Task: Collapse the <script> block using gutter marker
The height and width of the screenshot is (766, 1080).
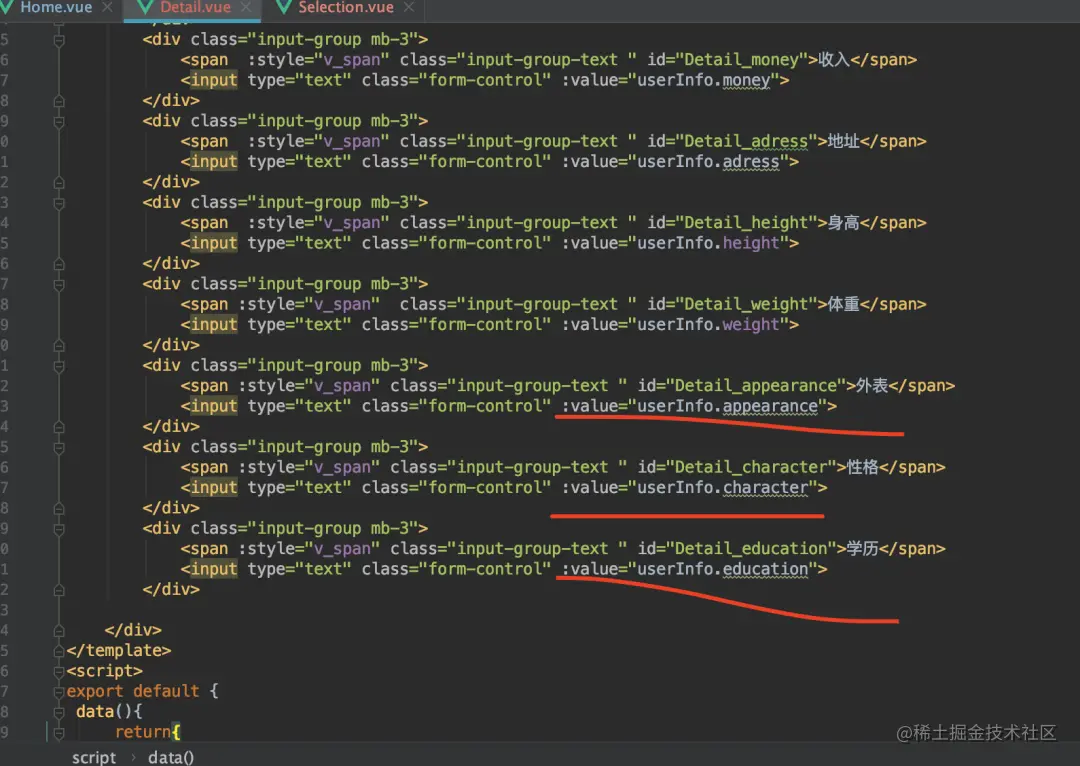Action: click(x=59, y=671)
